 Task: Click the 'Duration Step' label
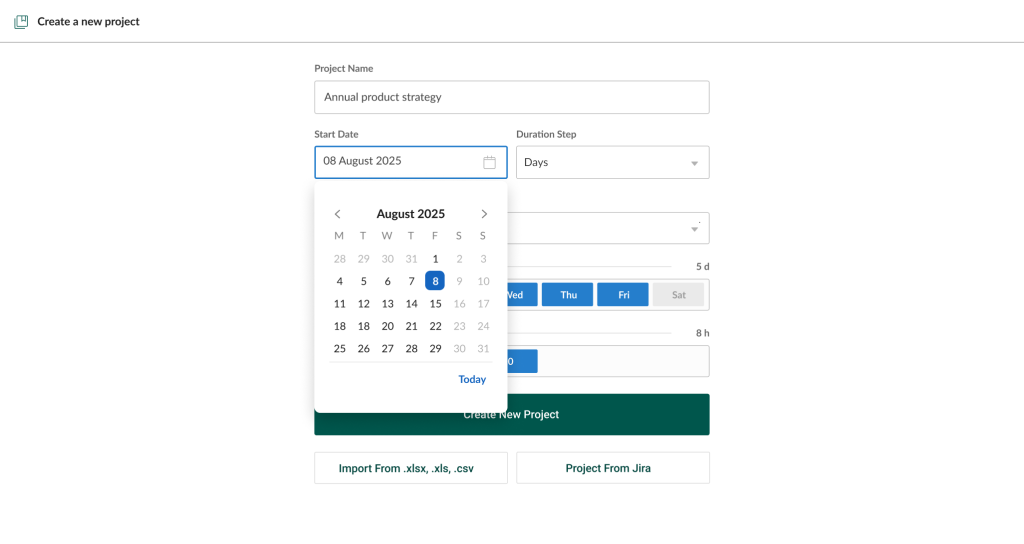(x=546, y=135)
